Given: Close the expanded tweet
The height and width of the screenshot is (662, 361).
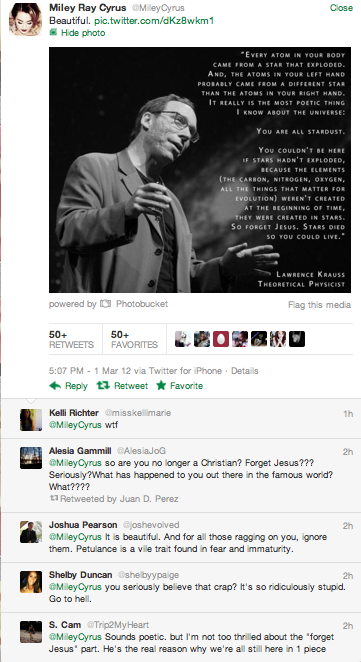Looking at the screenshot, I should click(x=341, y=8).
